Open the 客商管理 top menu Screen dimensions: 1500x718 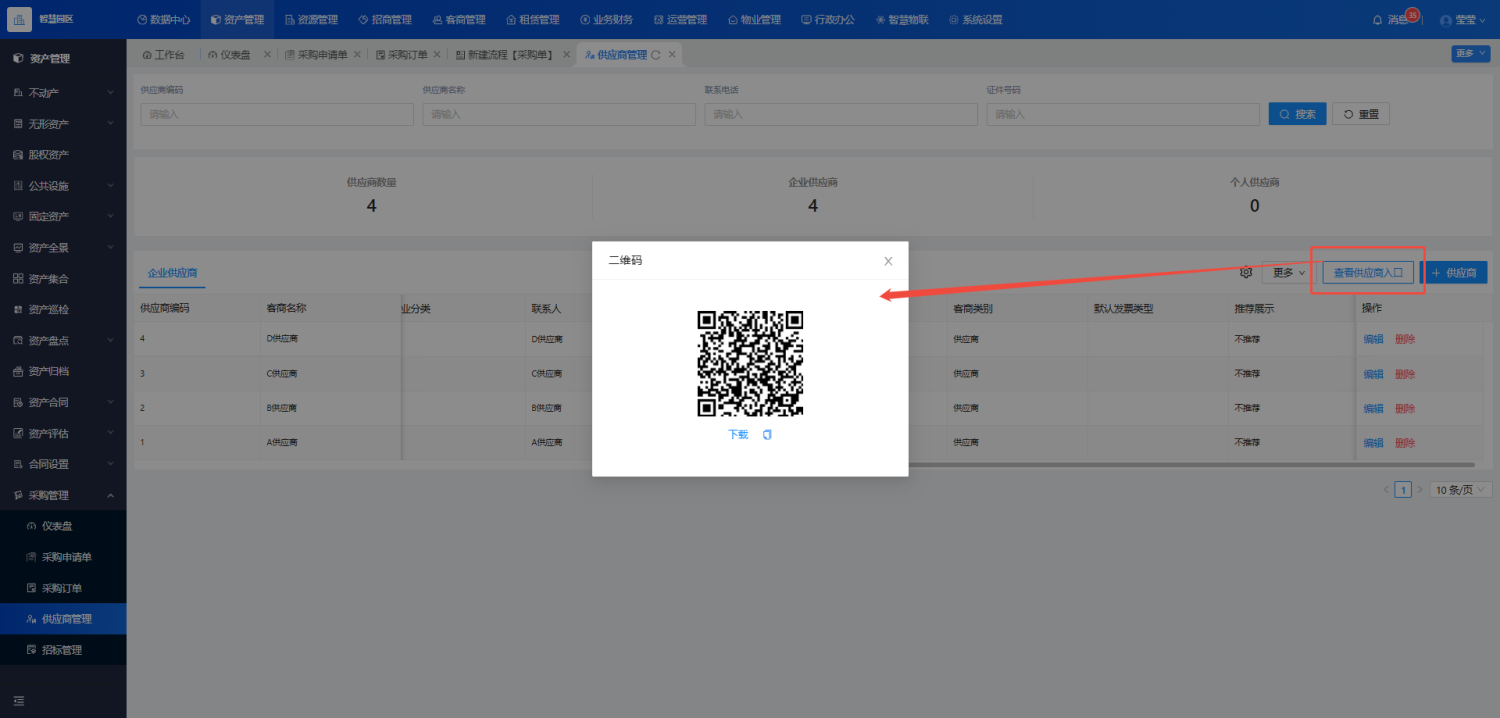pyautogui.click(x=459, y=19)
